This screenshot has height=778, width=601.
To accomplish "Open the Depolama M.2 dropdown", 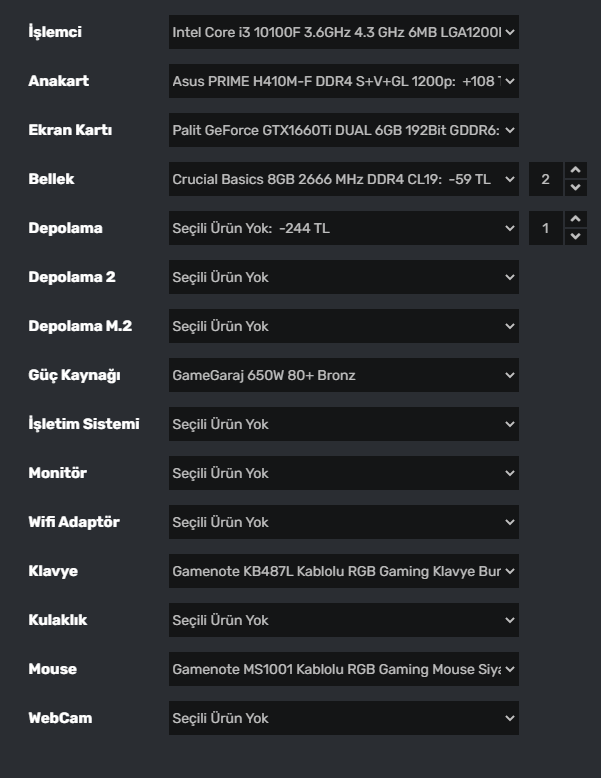I will pos(343,326).
